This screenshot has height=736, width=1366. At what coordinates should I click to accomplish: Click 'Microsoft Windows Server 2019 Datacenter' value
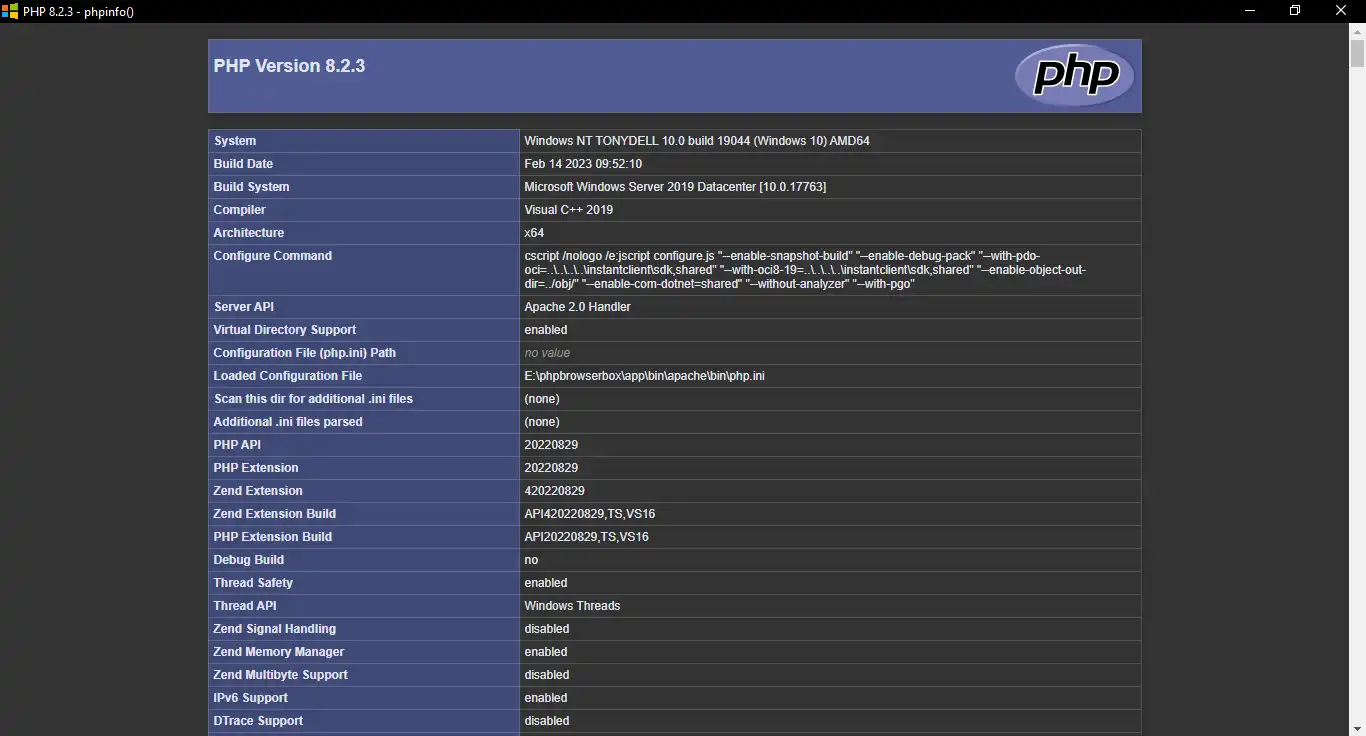pyautogui.click(x=675, y=187)
